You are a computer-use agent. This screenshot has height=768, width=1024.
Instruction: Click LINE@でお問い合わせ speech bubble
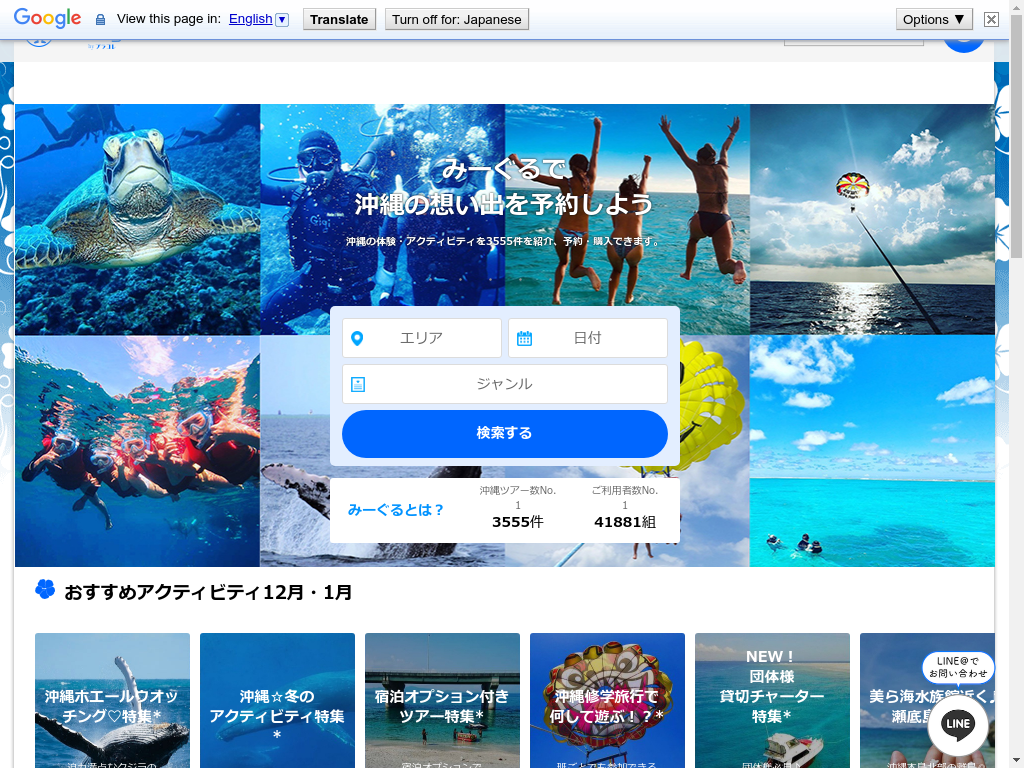(958, 667)
